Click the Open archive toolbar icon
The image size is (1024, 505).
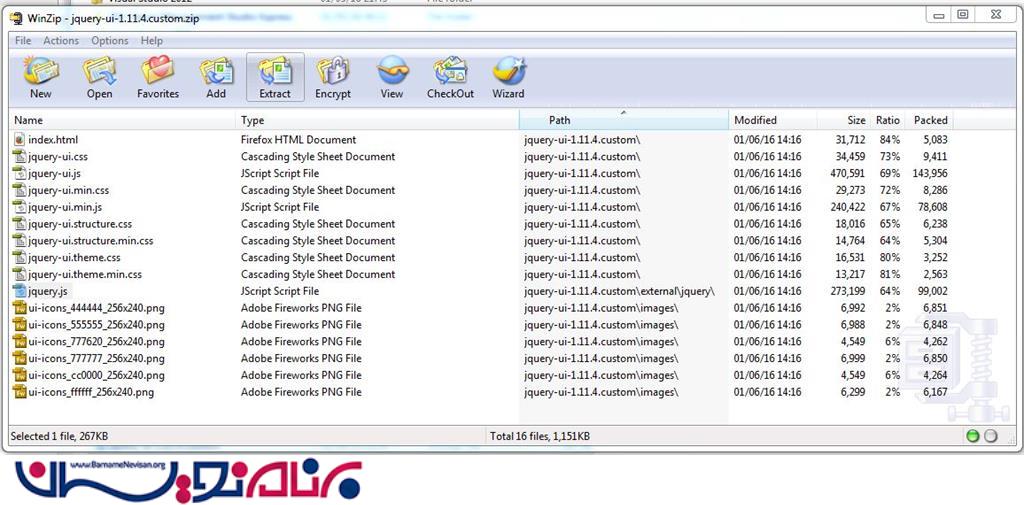click(99, 71)
